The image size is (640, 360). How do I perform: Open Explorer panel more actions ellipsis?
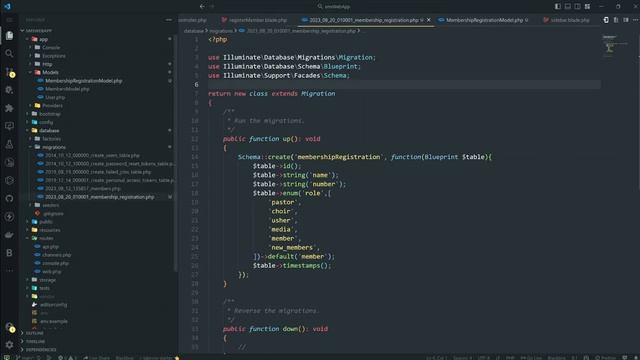point(169,20)
